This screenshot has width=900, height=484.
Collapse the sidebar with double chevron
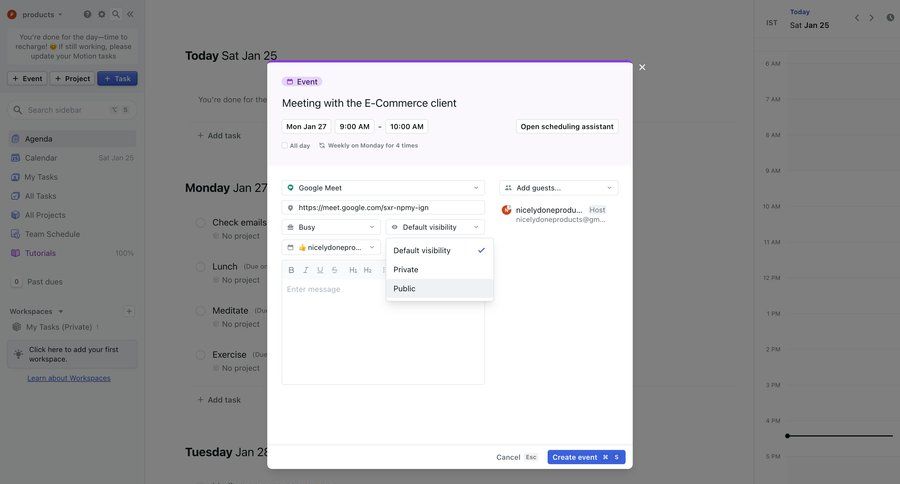130,14
